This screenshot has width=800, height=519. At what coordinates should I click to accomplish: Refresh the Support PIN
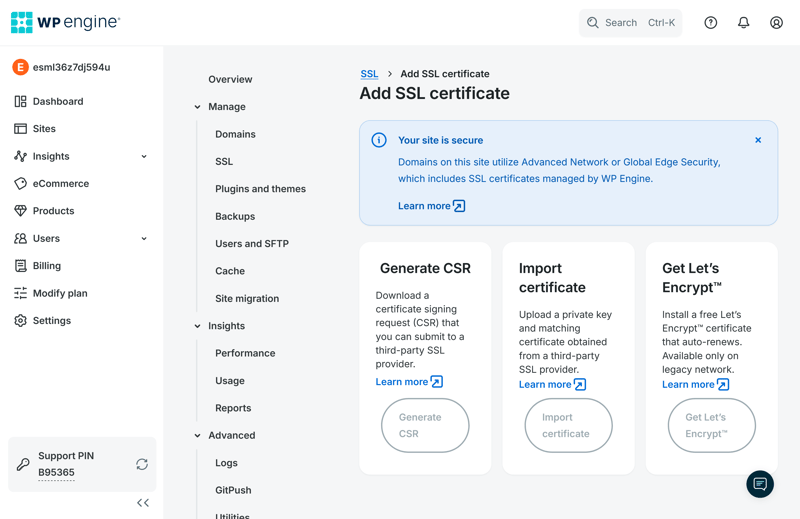[142, 464]
